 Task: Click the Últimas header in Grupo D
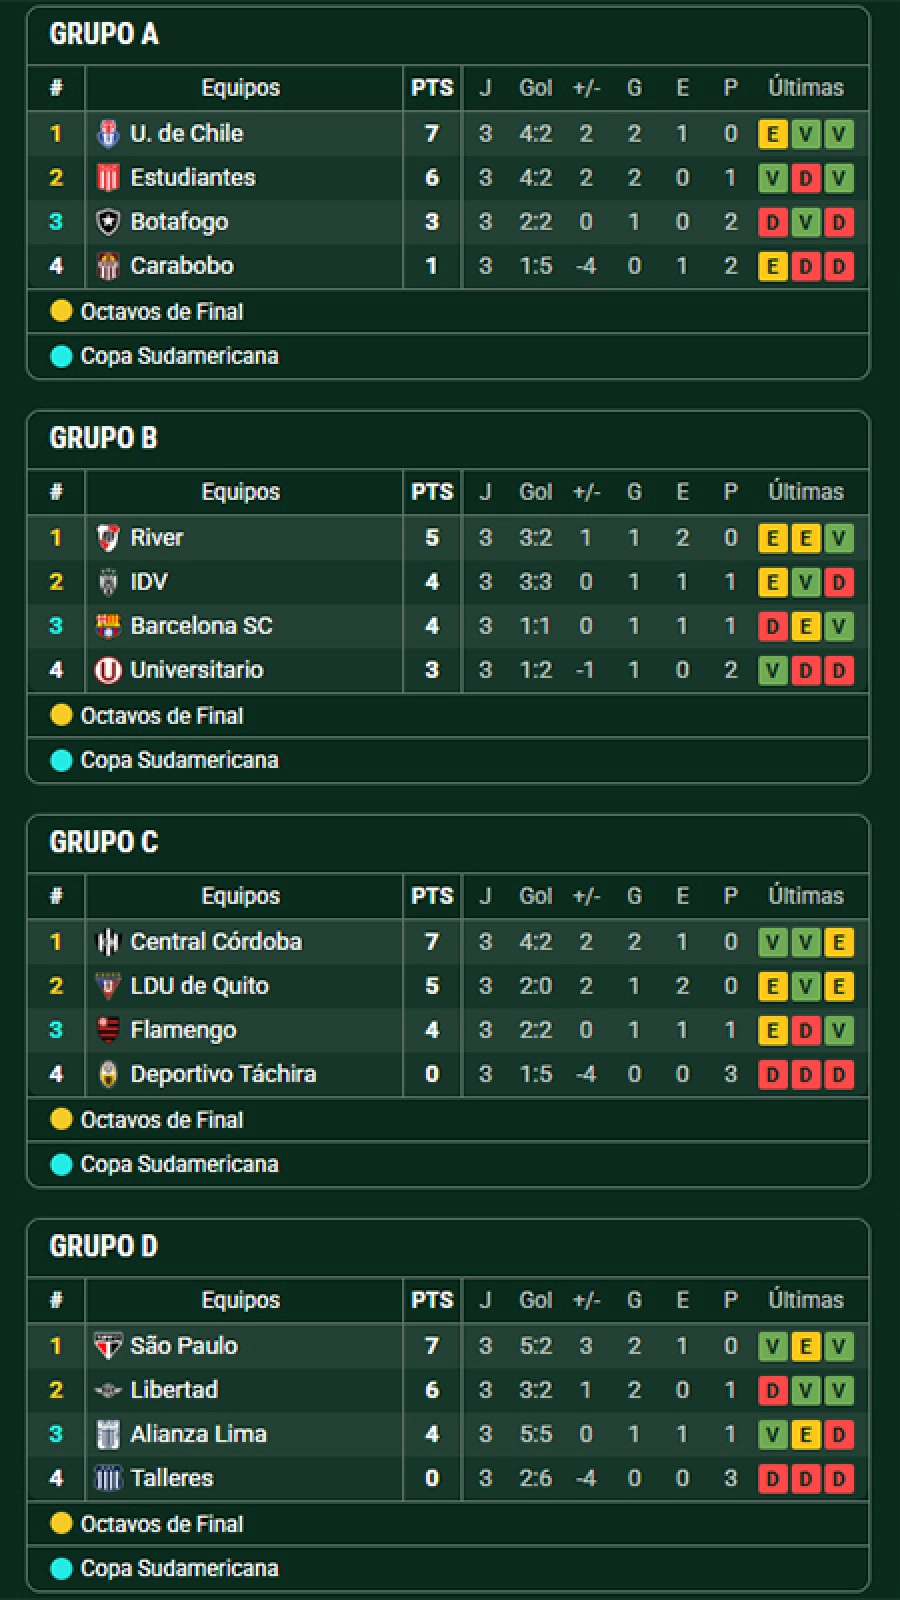[806, 1300]
